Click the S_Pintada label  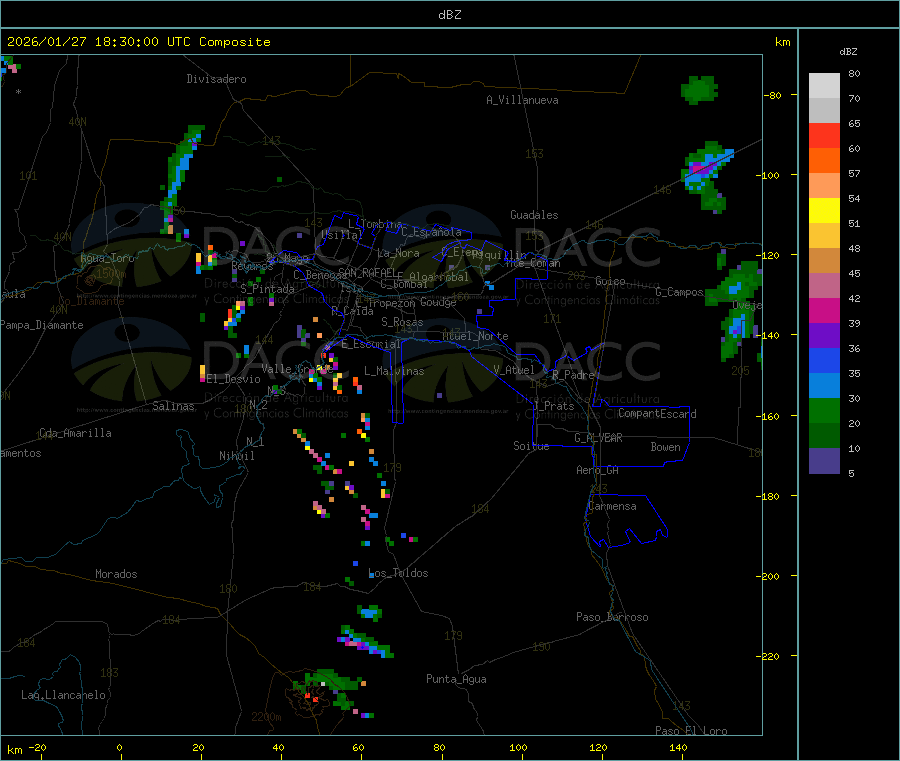[267, 289]
